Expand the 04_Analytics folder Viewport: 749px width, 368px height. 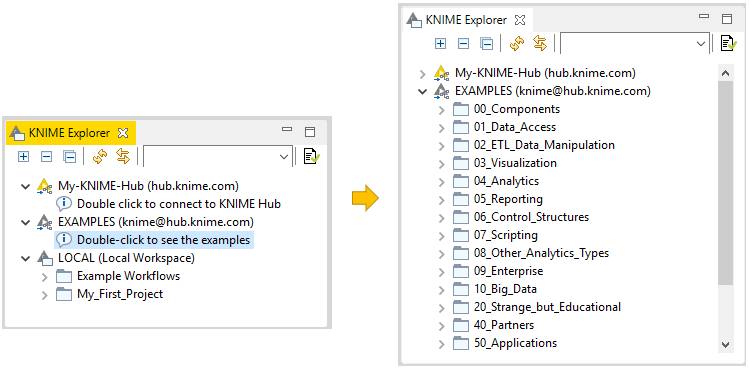[441, 182]
